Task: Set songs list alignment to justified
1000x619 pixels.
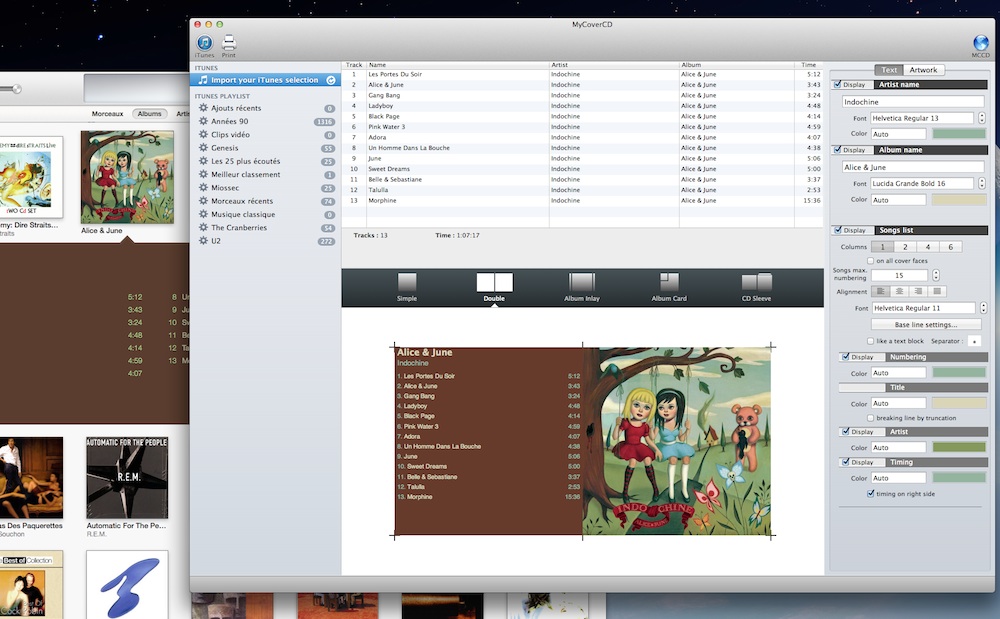Action: [938, 291]
